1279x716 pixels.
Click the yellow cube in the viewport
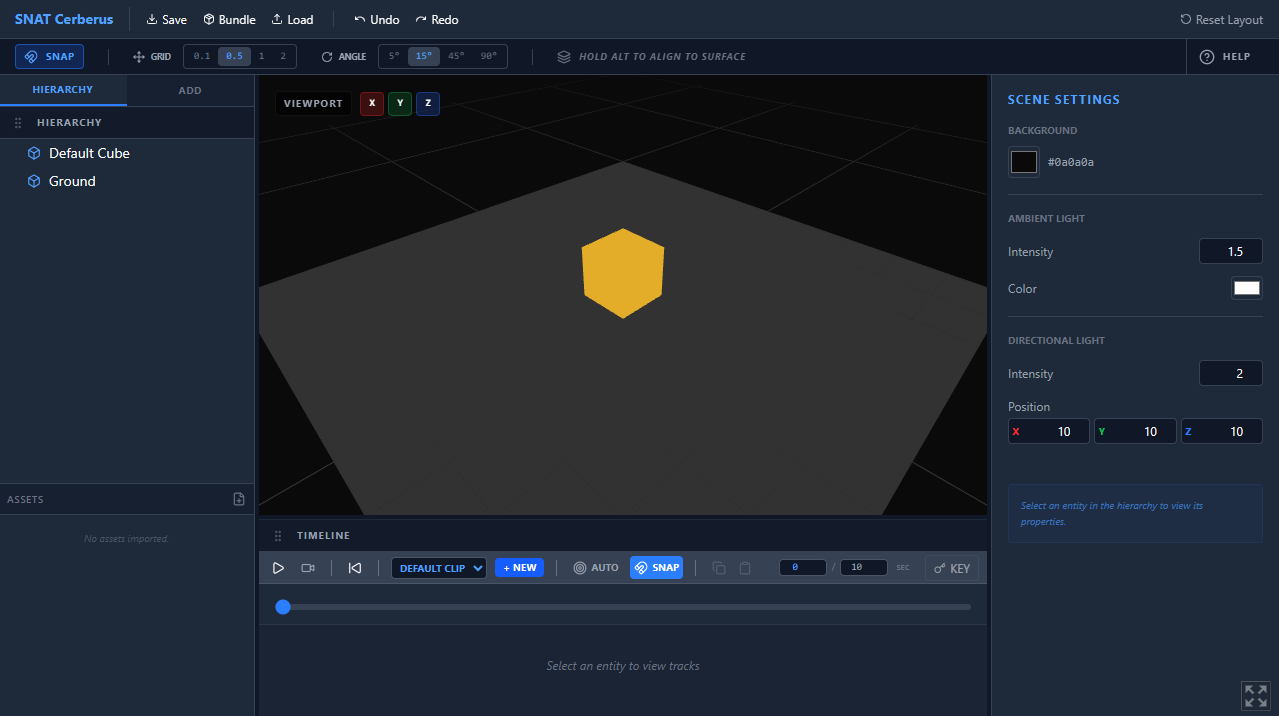[x=623, y=273]
